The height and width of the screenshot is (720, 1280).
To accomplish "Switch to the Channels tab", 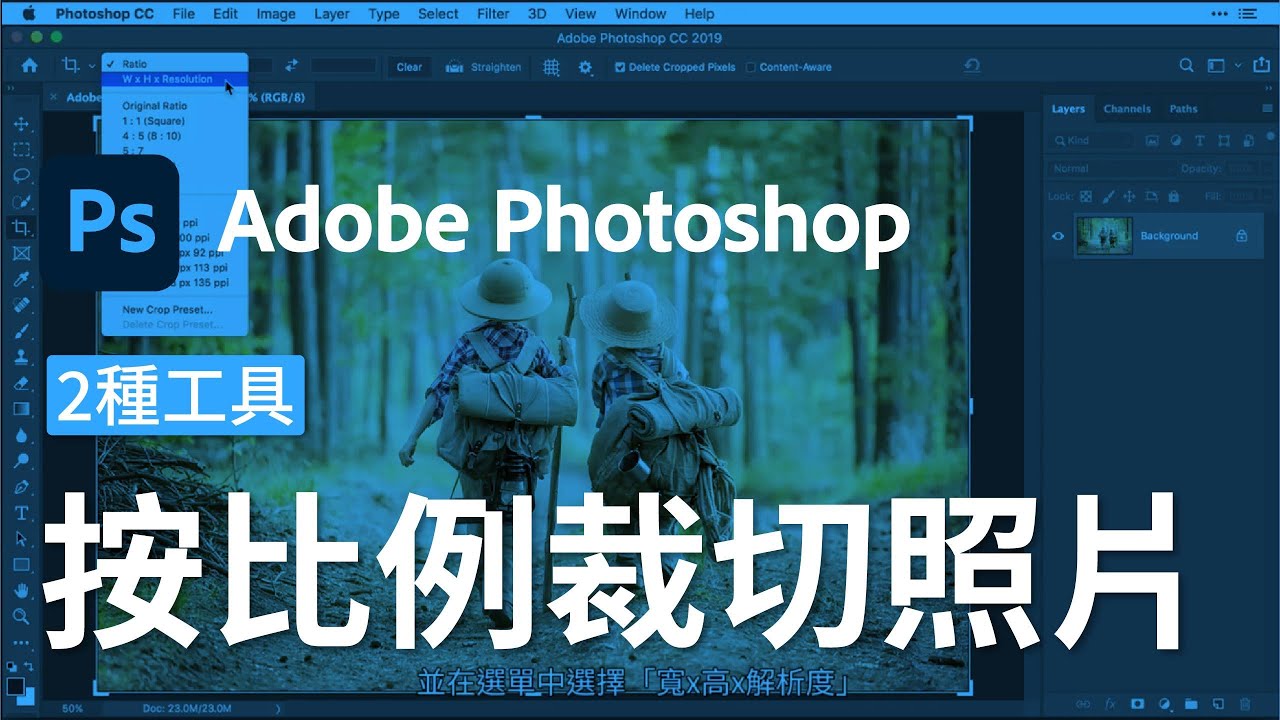I will point(1127,109).
